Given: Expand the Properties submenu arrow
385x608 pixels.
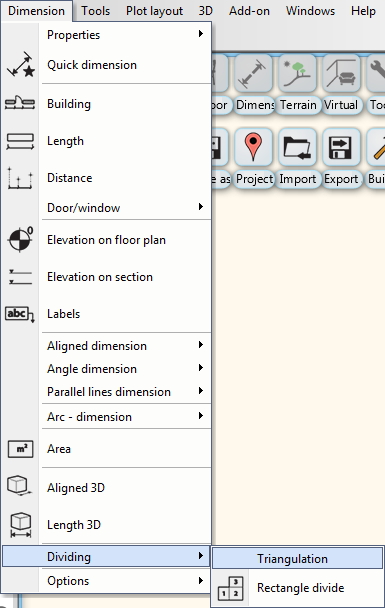Looking at the screenshot, I should (200, 34).
